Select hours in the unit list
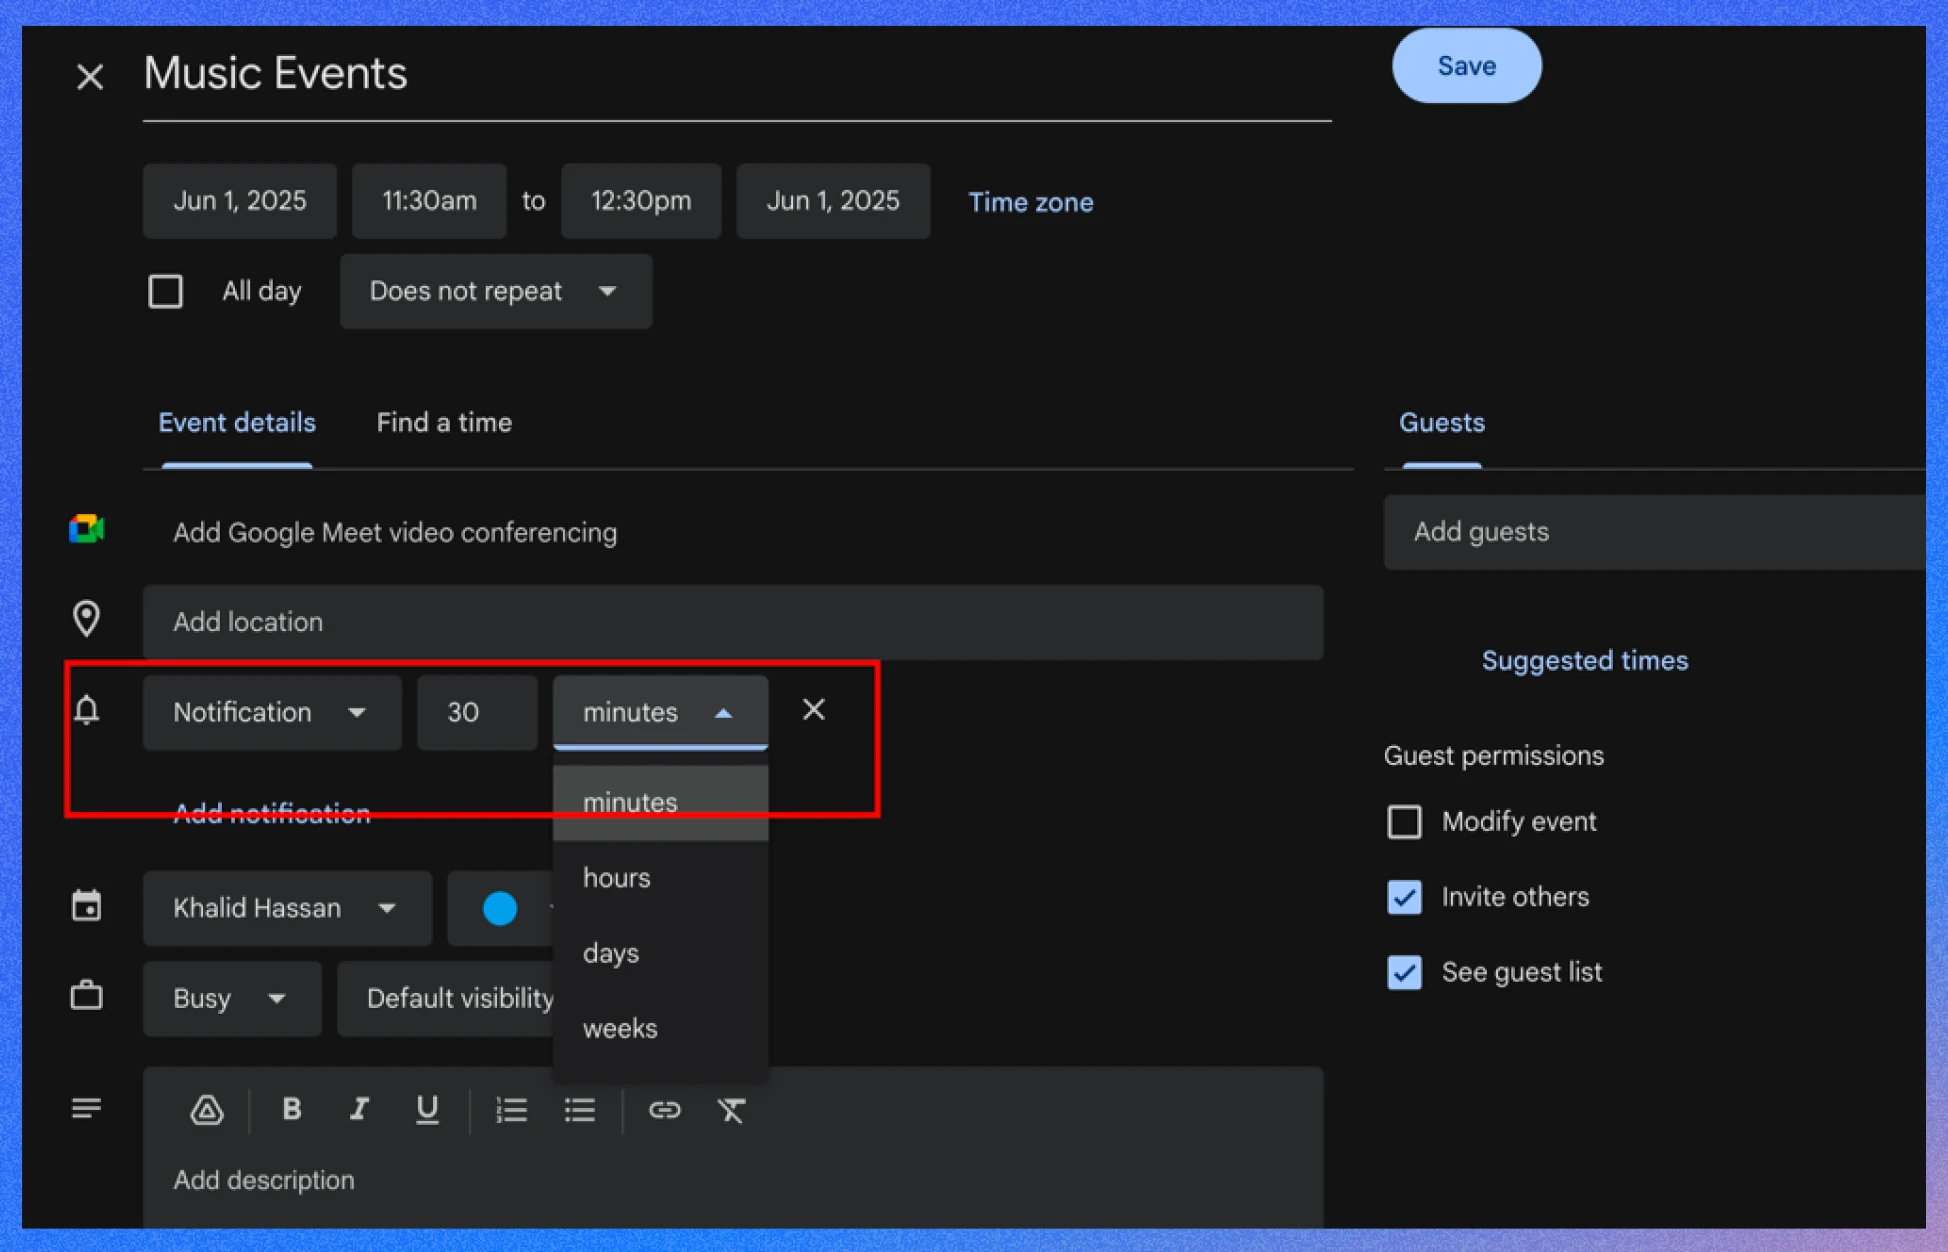Viewport: 1948px width, 1252px height. click(660, 878)
